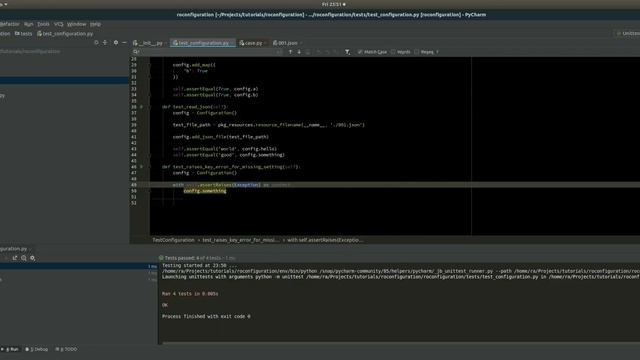Open the Debug tool window button
The width and height of the screenshot is (640, 360).
[x=37, y=349]
